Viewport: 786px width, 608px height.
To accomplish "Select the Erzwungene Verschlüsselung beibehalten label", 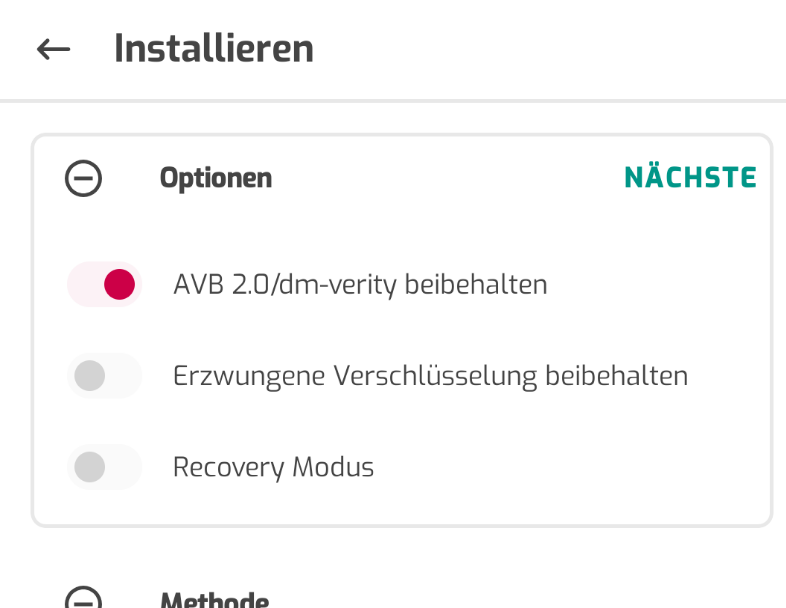I will click(x=431, y=376).
